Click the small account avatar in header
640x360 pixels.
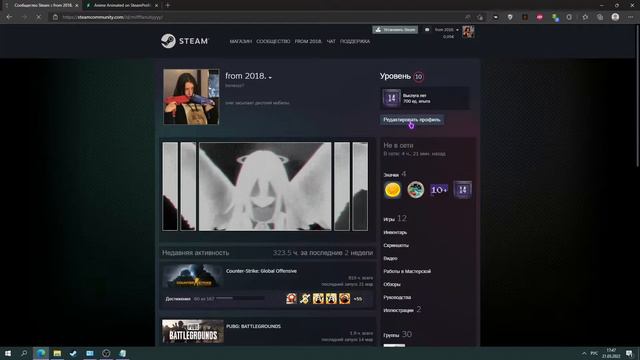(x=468, y=32)
